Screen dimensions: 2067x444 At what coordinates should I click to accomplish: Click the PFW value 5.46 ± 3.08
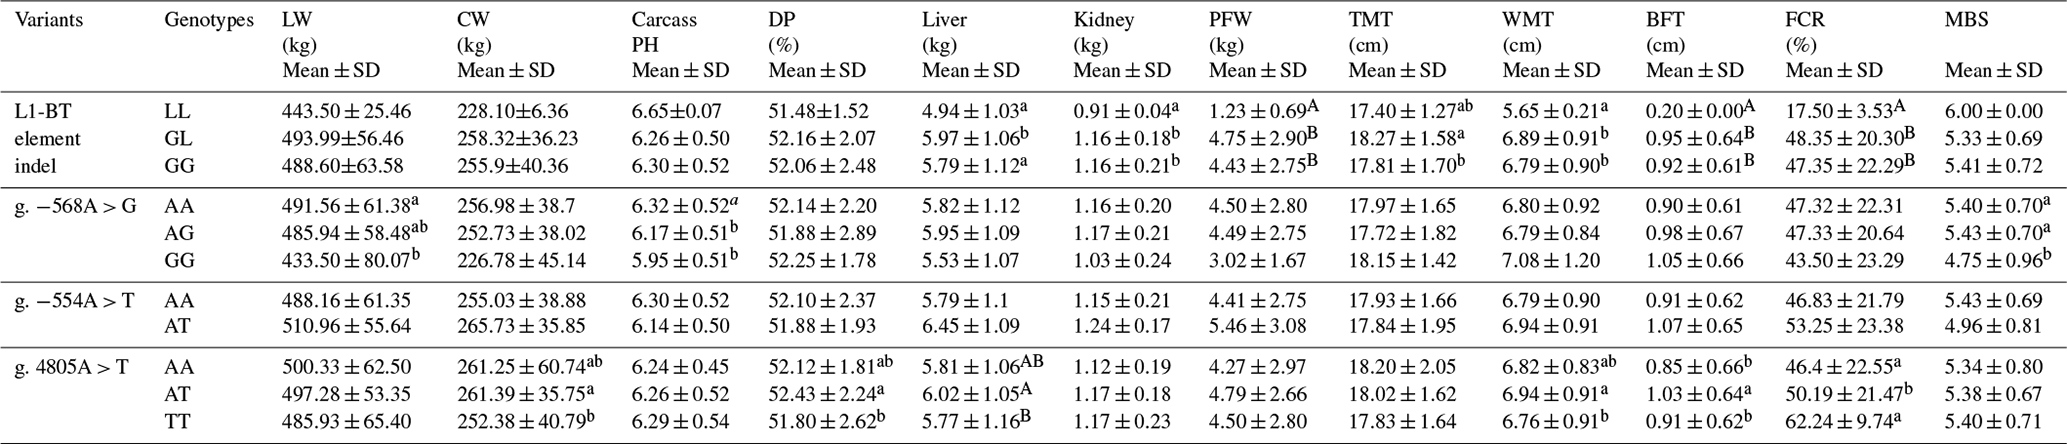[x=1259, y=326]
